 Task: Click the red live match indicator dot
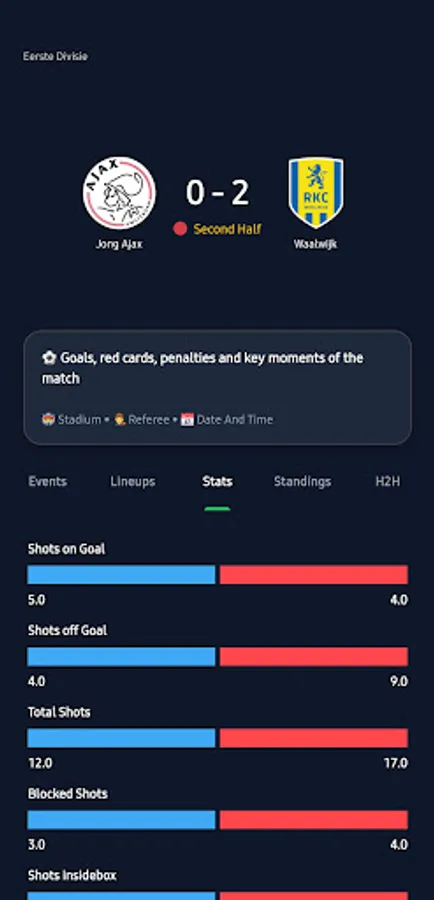[180, 229]
